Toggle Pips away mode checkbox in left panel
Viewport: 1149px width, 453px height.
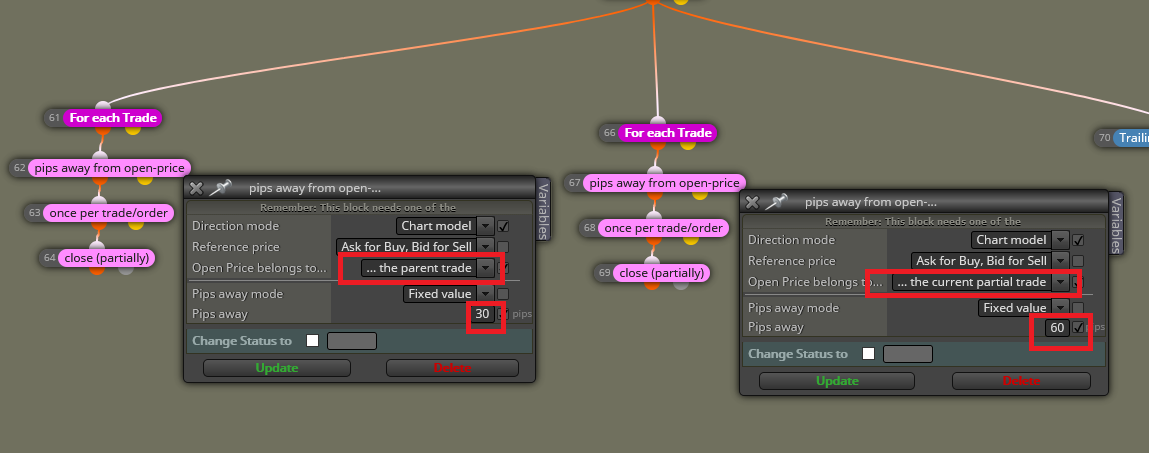tap(503, 294)
